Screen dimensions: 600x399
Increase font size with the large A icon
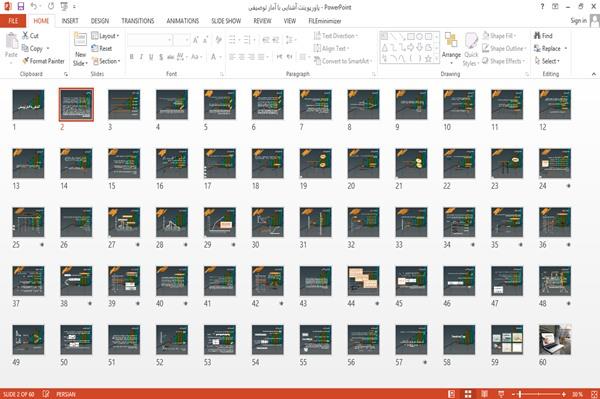coord(196,40)
